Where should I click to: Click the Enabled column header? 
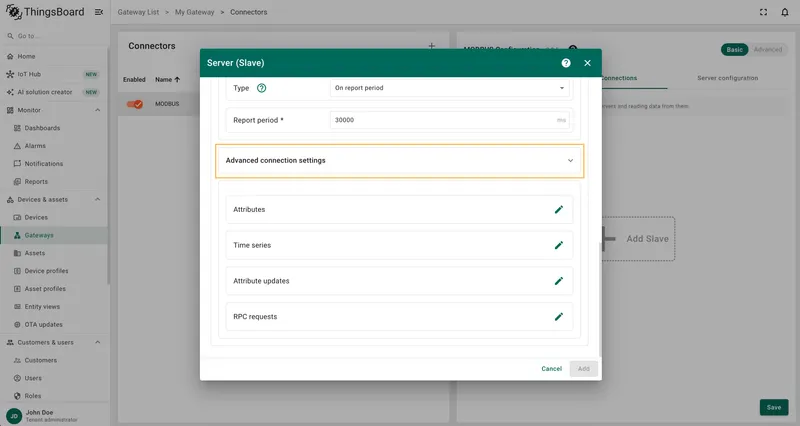click(134, 80)
